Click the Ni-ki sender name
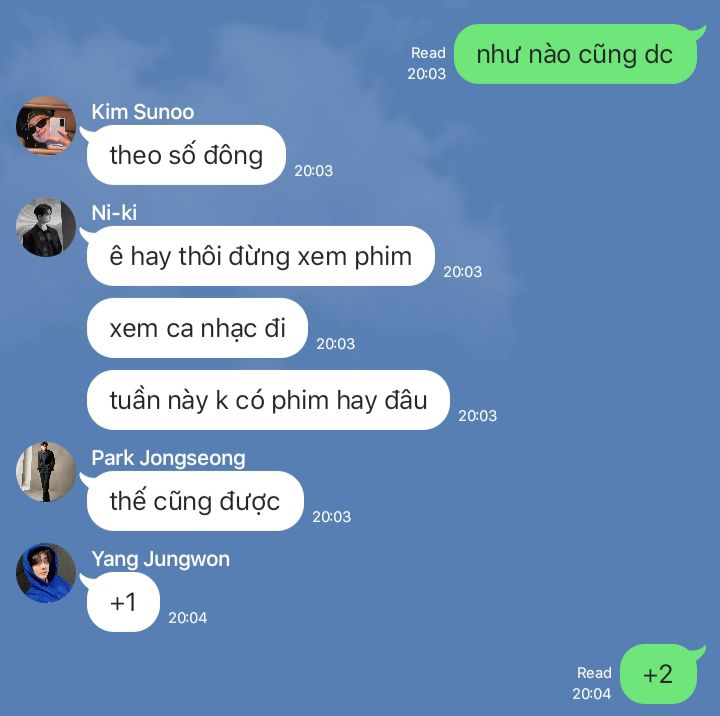 (x=114, y=213)
